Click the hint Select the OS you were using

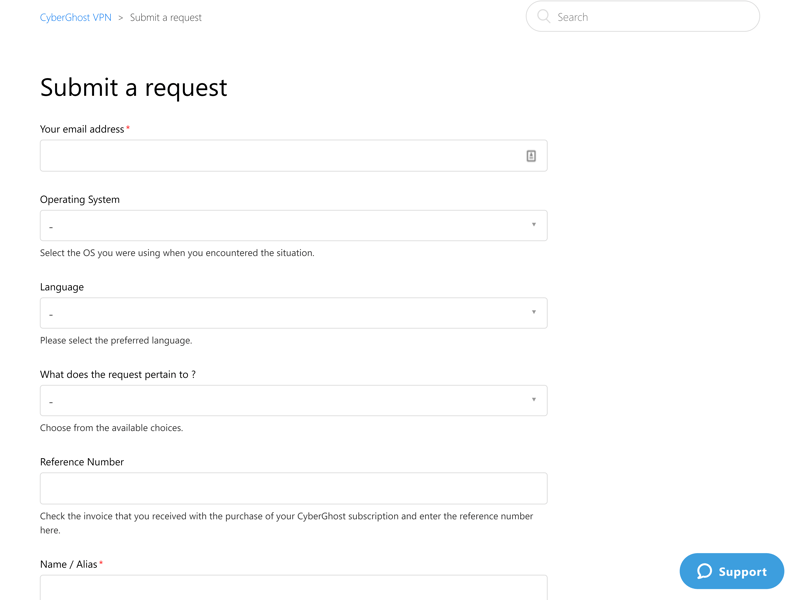point(177,253)
